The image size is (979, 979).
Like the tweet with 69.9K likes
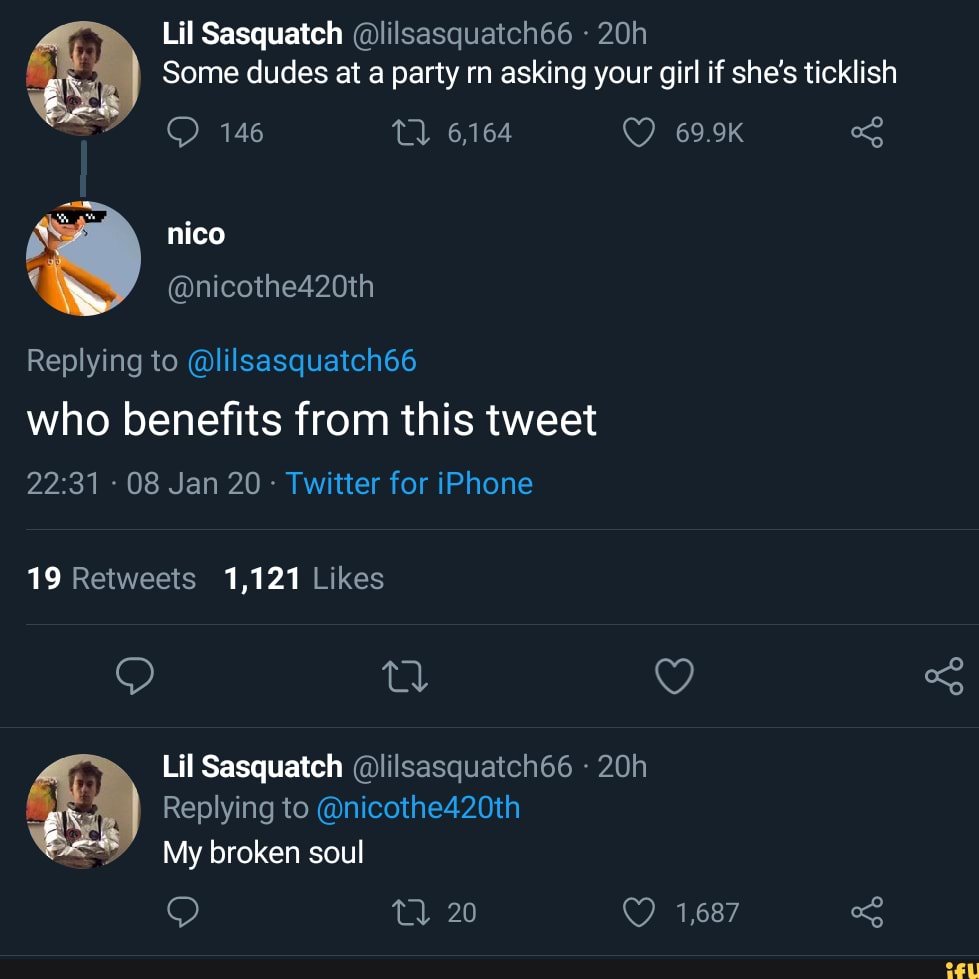(x=638, y=133)
